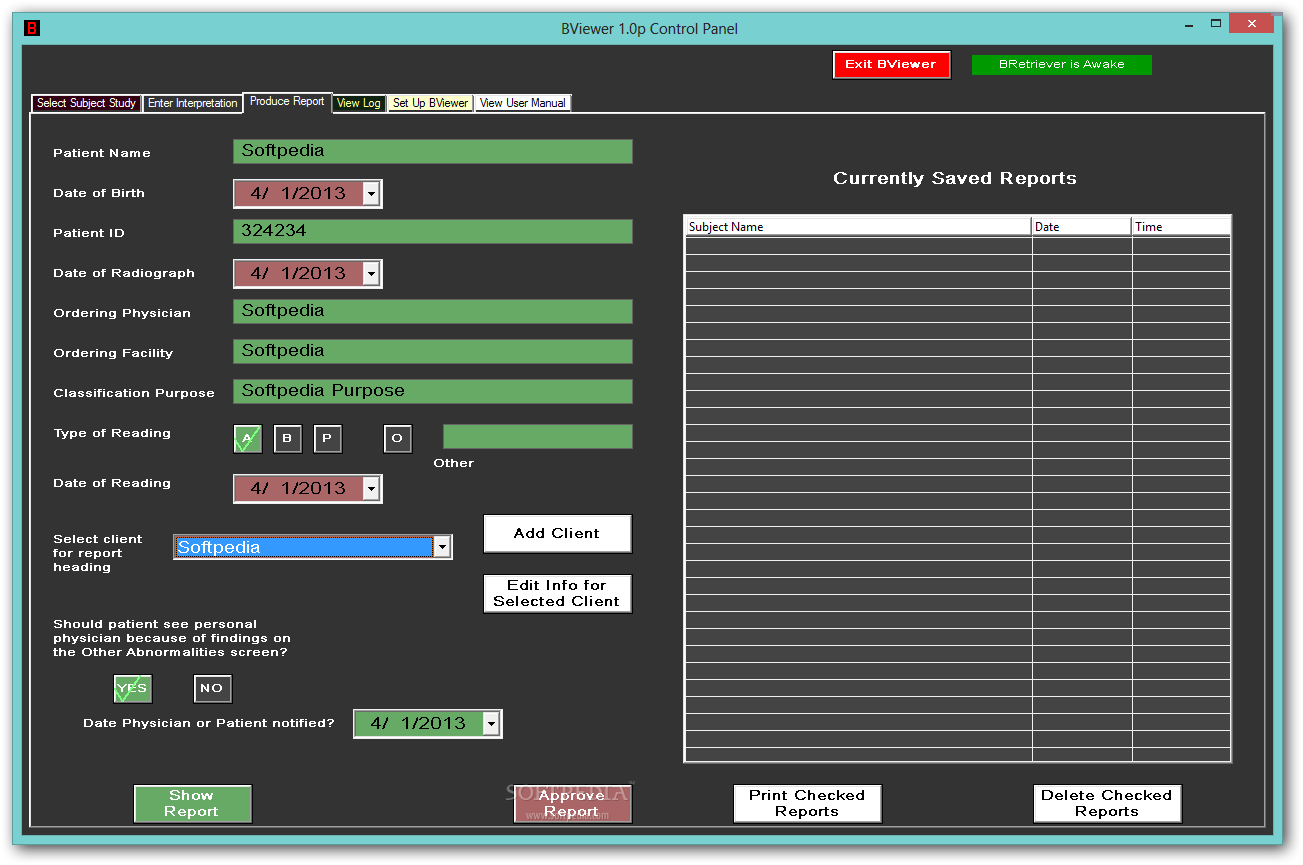The image size is (1303, 865).
Task: Toggle reading type A checkbox
Action: pos(247,439)
